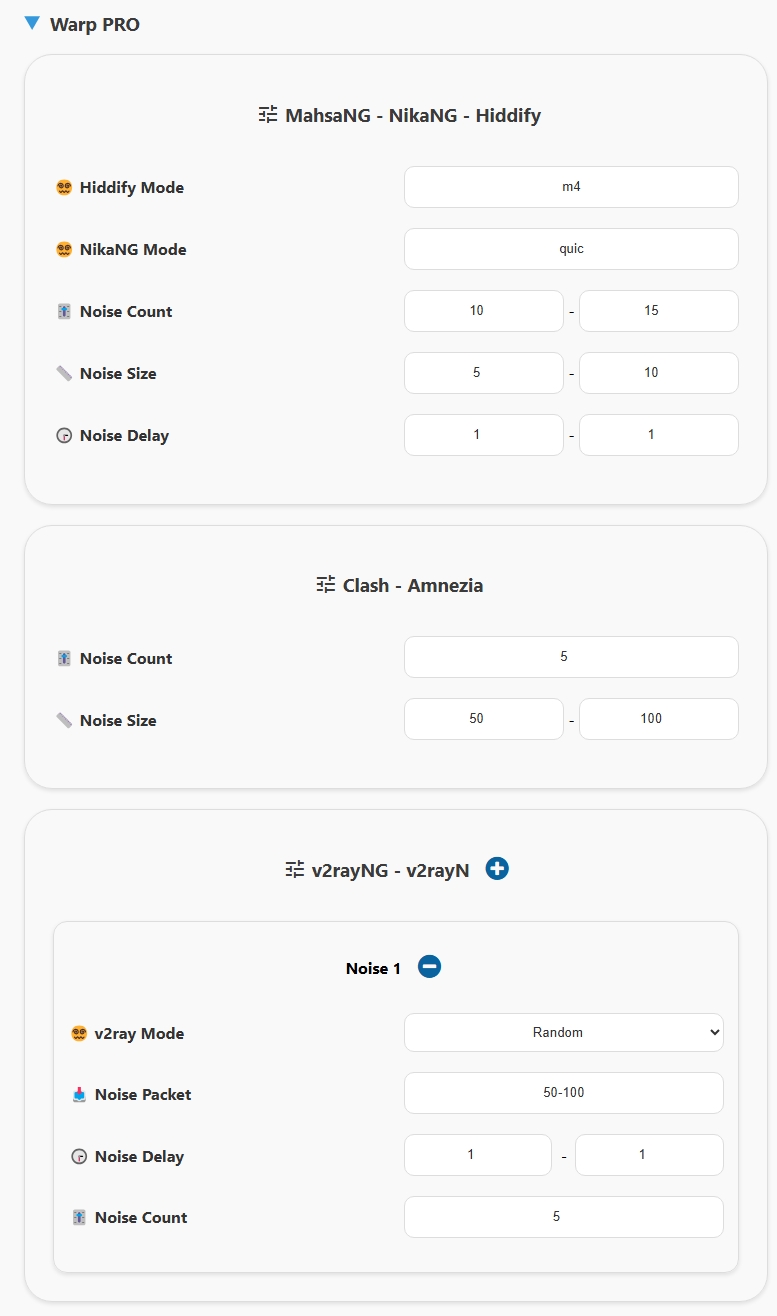Click the sliders icon beside MahsaNG - NikaNG - Hiddify
777x1316 pixels.
point(267,114)
